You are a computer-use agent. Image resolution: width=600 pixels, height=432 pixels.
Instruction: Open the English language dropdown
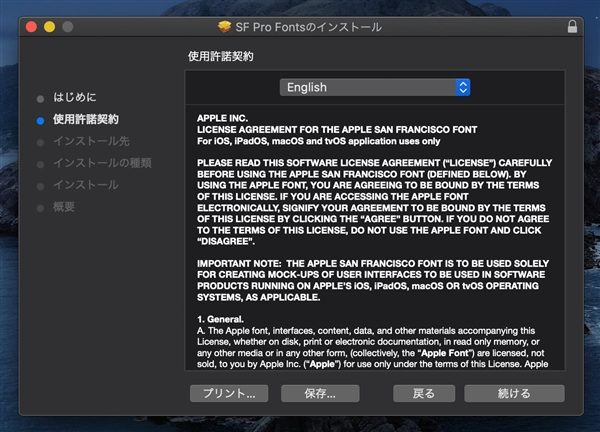click(375, 87)
